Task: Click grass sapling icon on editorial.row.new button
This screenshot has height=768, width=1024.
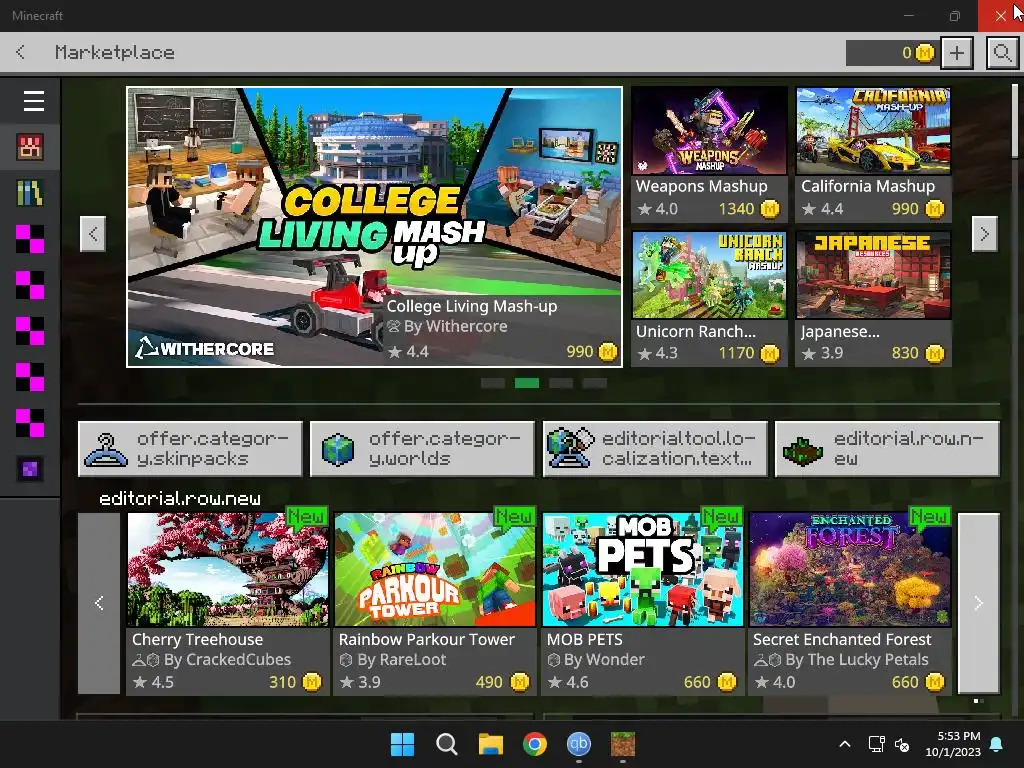Action: click(x=803, y=451)
